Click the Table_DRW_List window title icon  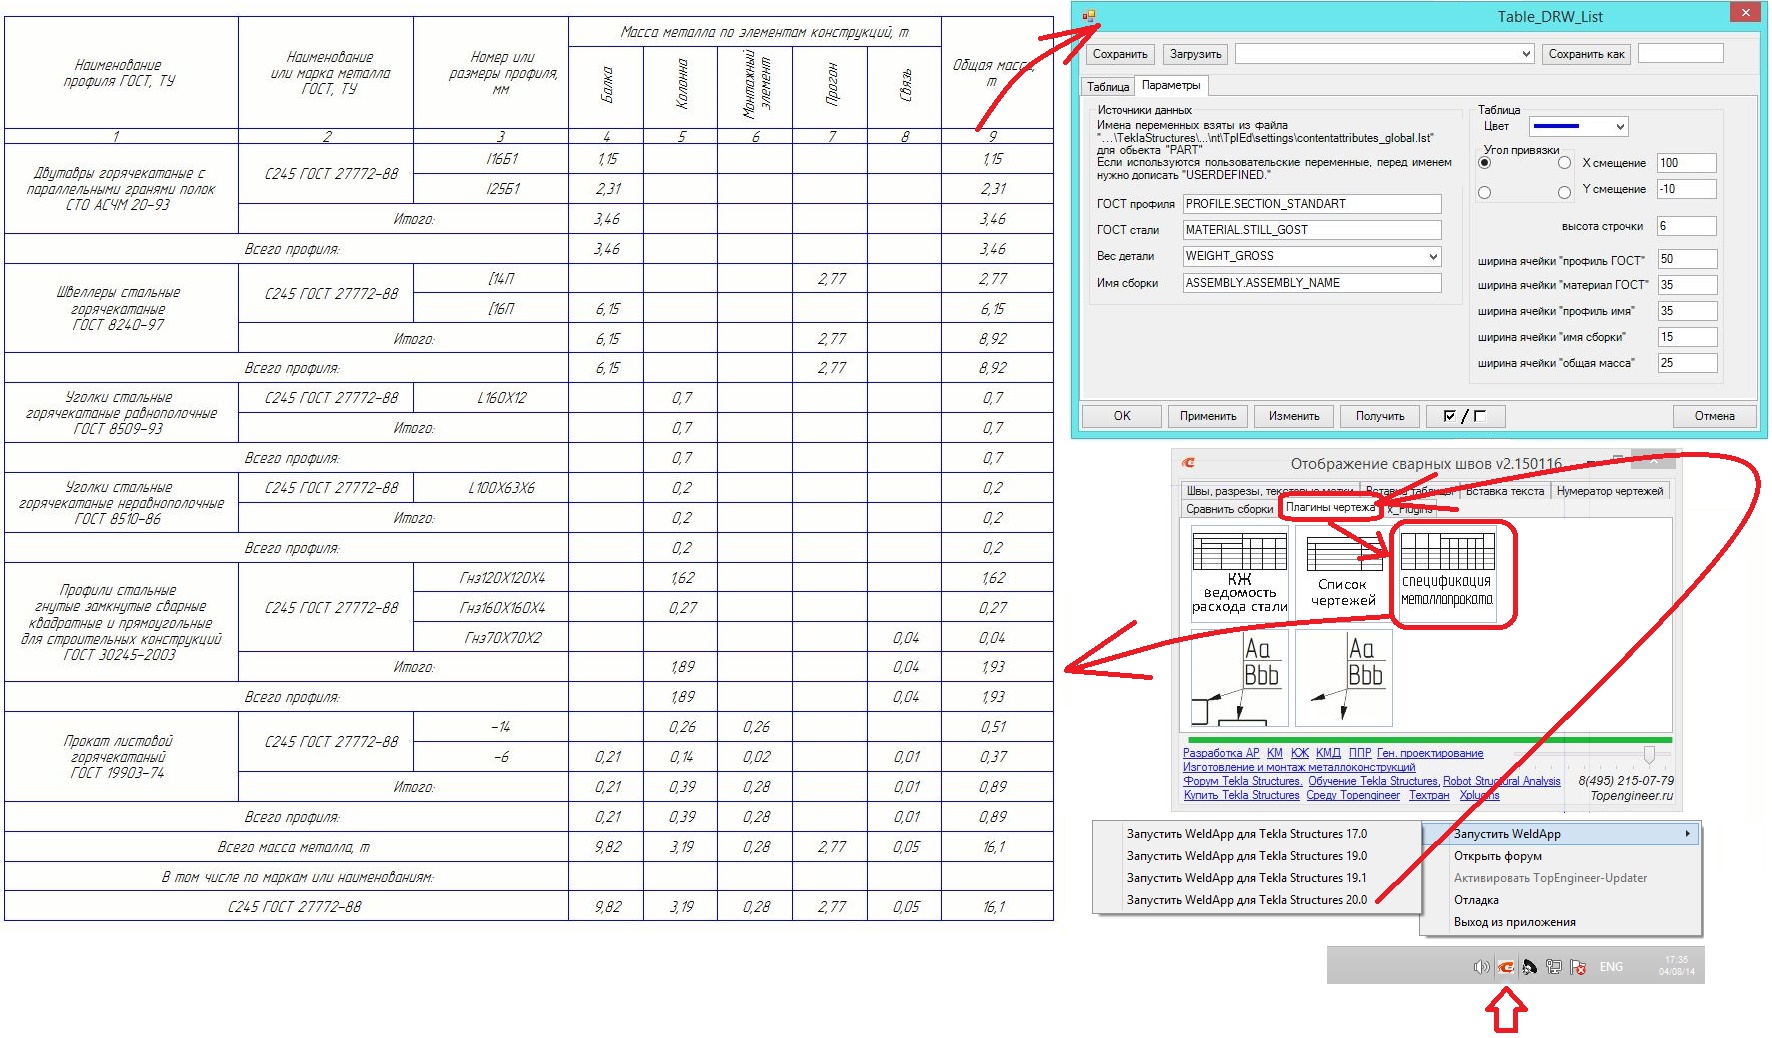pos(1089,16)
